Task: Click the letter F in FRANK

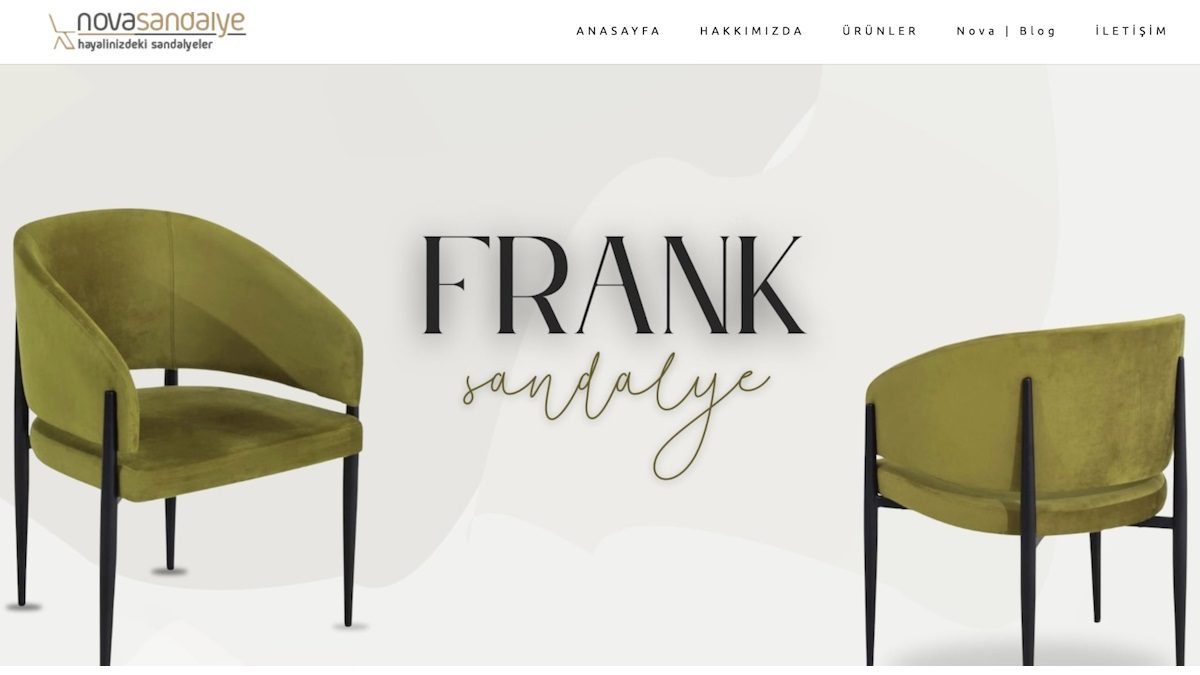Action: click(x=448, y=285)
